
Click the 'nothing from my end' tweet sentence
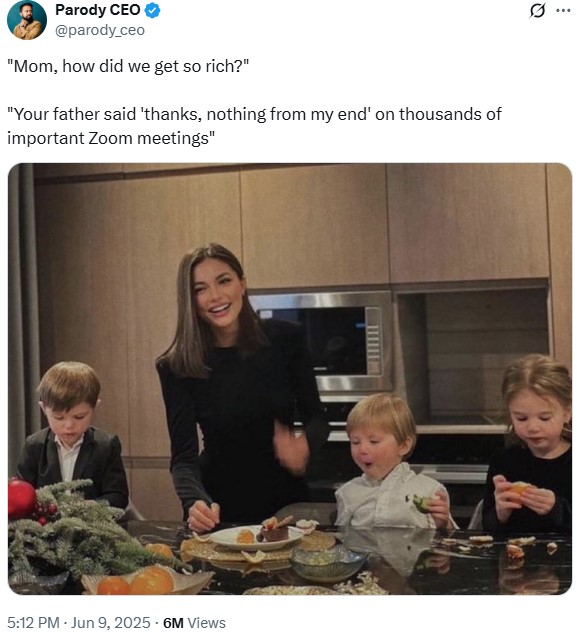[254, 114]
